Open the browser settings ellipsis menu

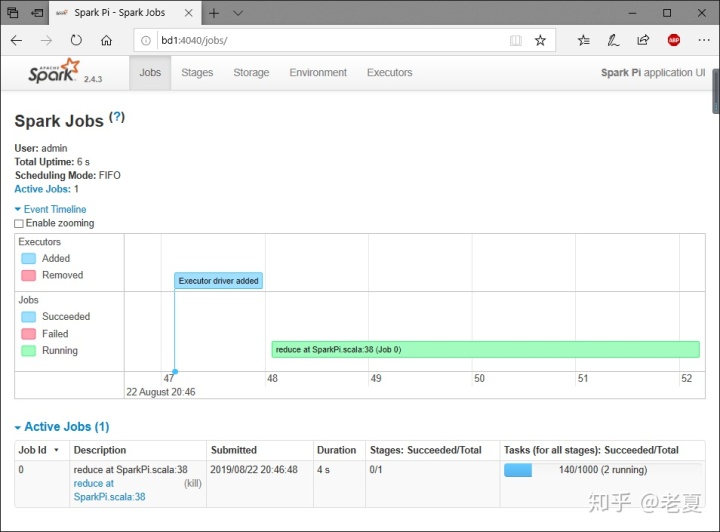point(703,40)
